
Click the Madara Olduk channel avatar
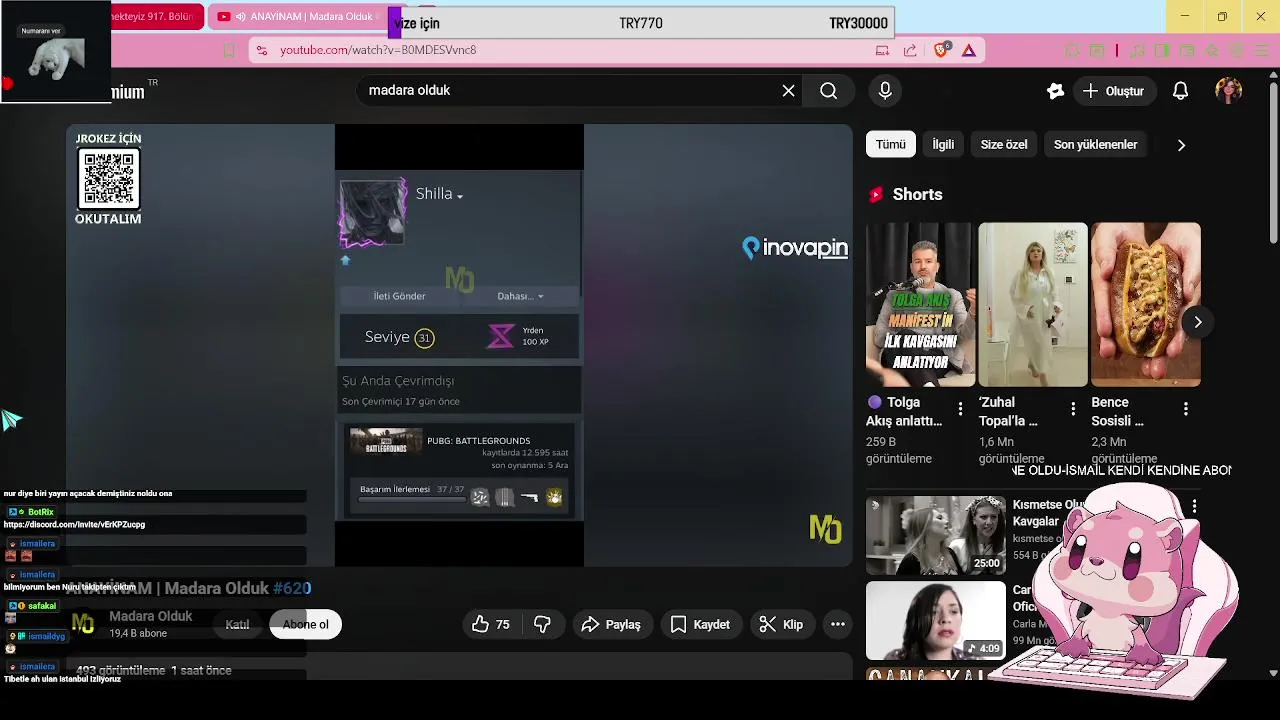point(83,625)
